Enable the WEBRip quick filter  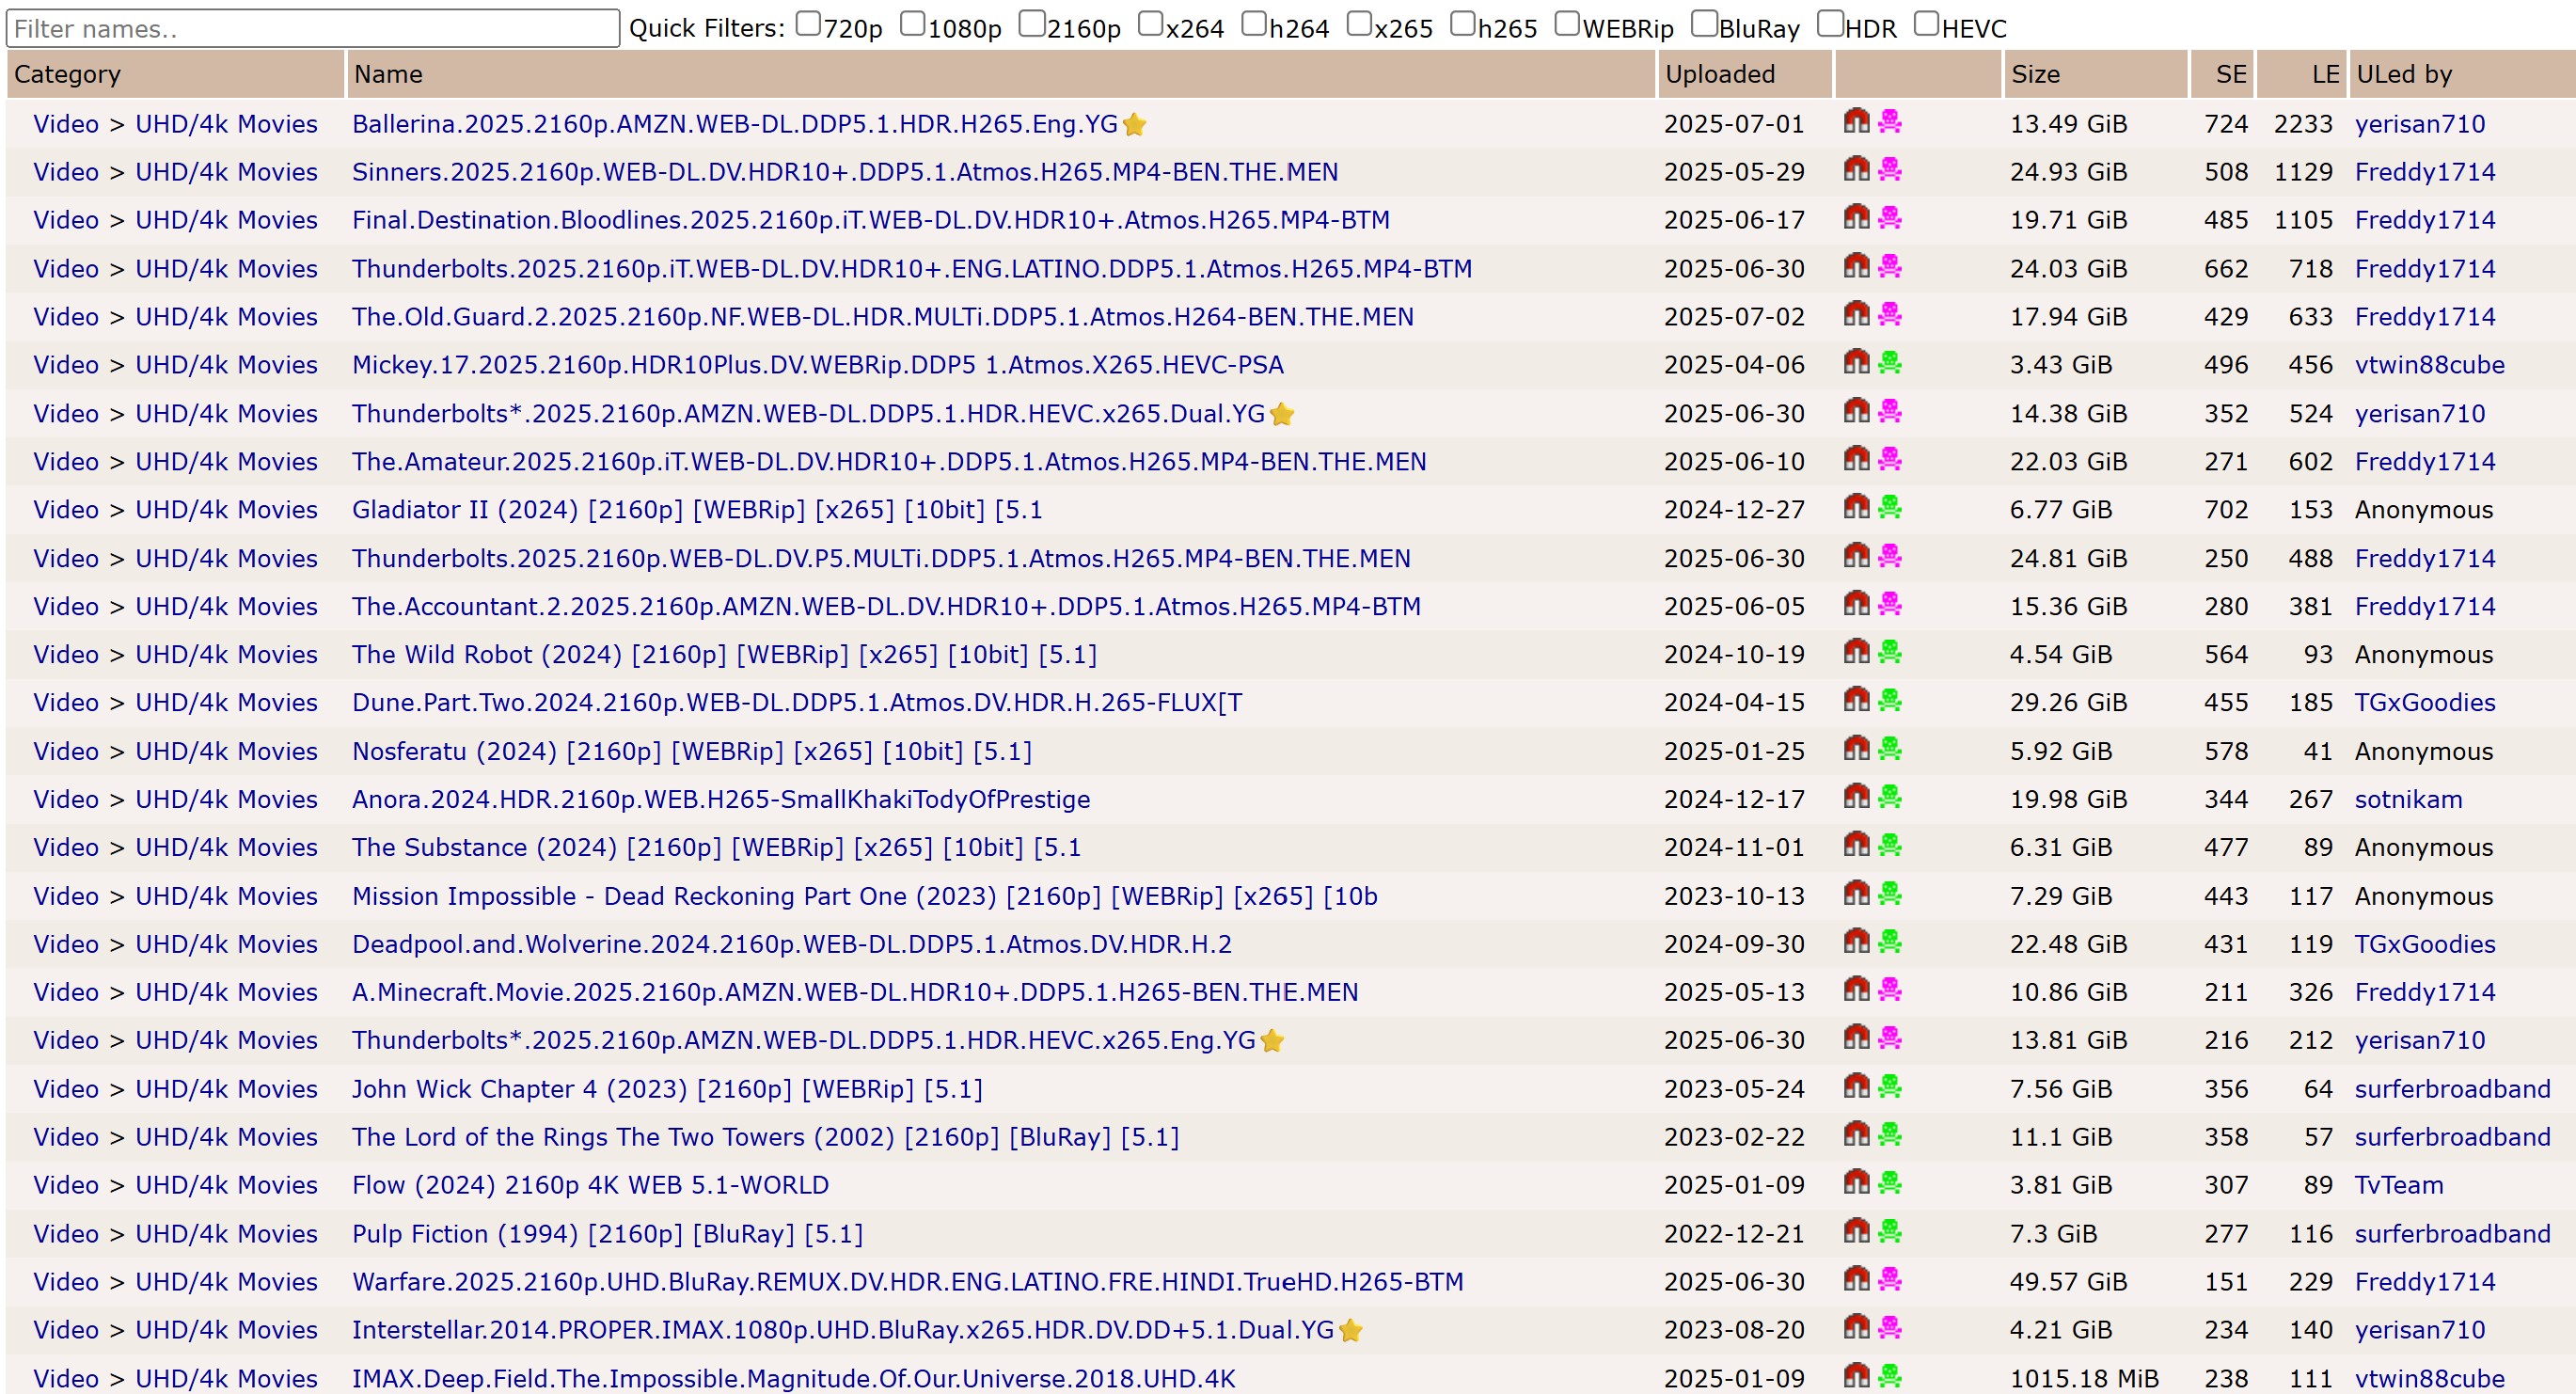pyautogui.click(x=1567, y=24)
